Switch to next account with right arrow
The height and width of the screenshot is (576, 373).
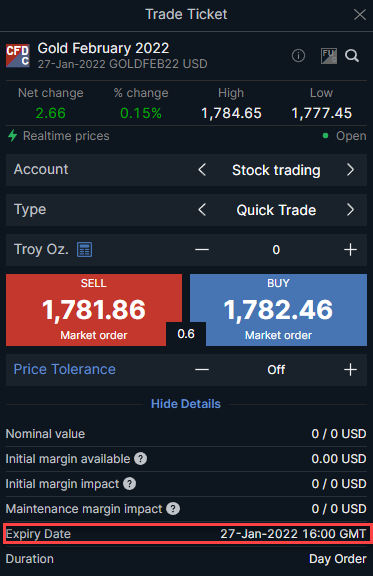(x=350, y=170)
